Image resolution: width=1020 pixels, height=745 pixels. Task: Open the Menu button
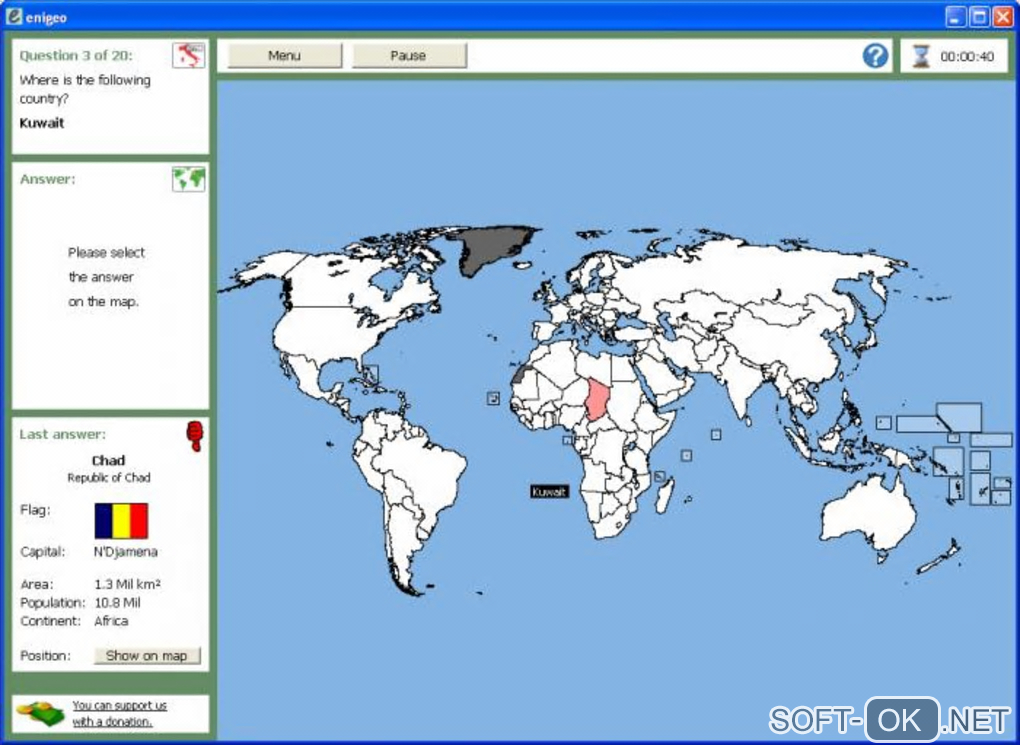point(284,56)
